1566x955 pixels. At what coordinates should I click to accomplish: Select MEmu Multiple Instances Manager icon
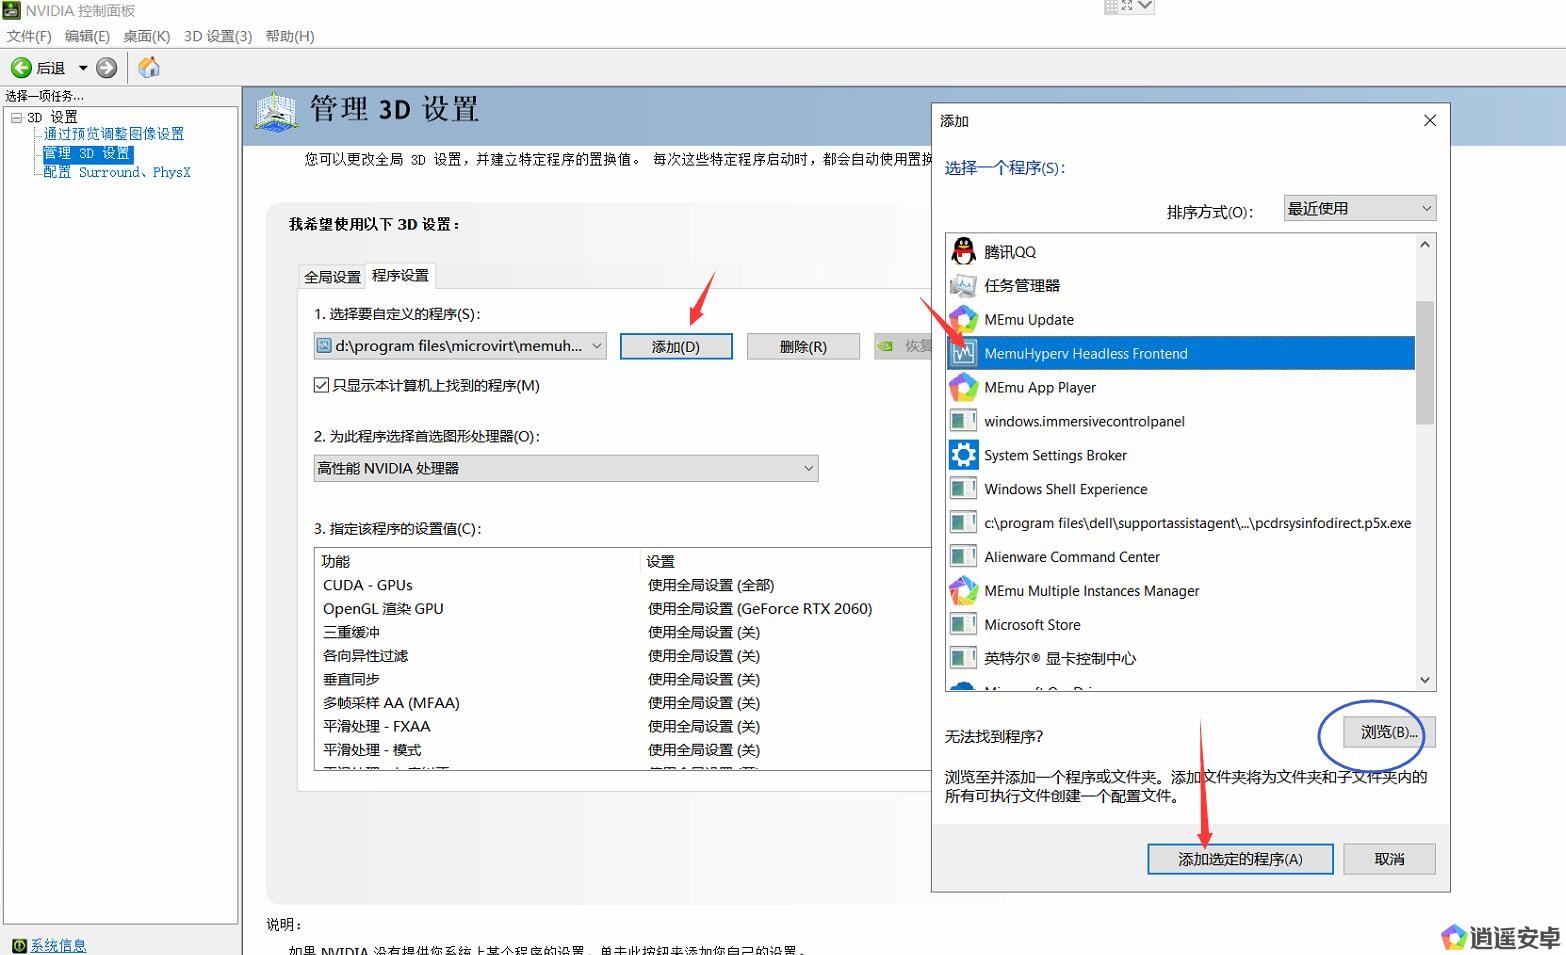pos(963,591)
